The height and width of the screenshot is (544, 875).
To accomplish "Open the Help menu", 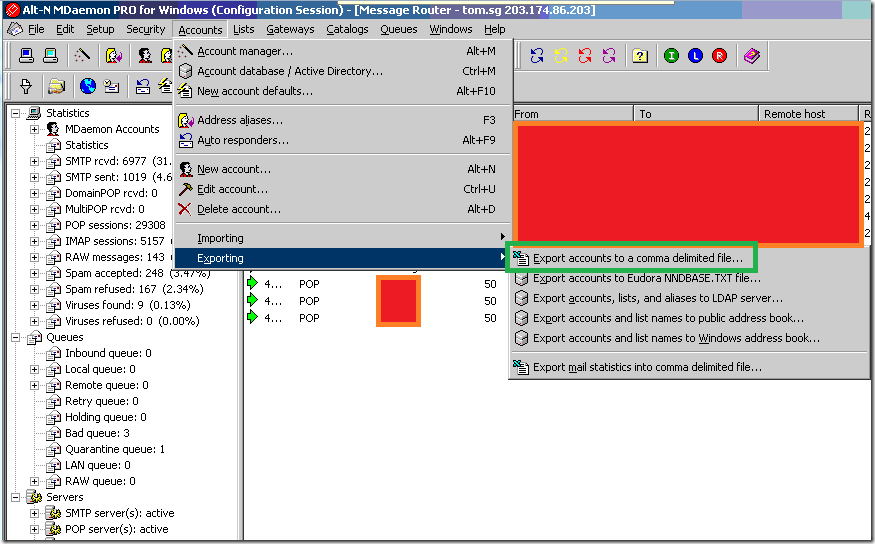I will pyautogui.click(x=494, y=29).
